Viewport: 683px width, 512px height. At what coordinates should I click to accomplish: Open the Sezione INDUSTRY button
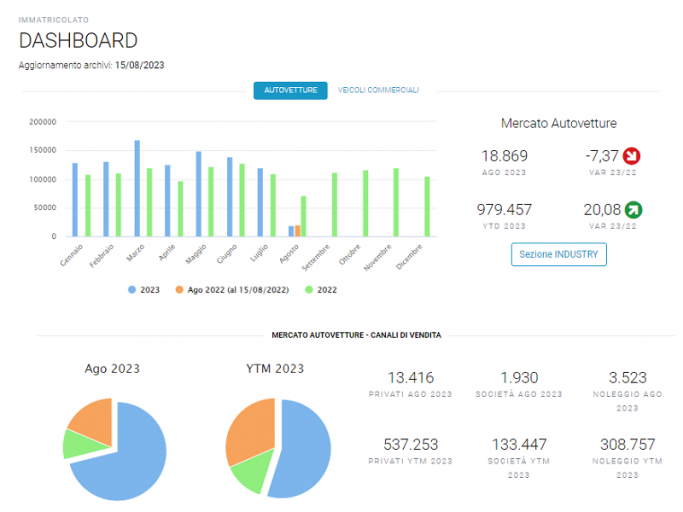tap(558, 254)
